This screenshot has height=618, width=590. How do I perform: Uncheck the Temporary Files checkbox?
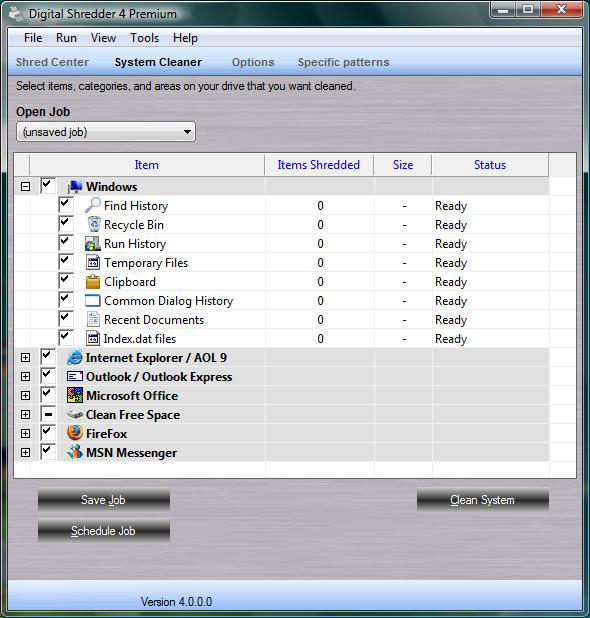pyautogui.click(x=65, y=261)
